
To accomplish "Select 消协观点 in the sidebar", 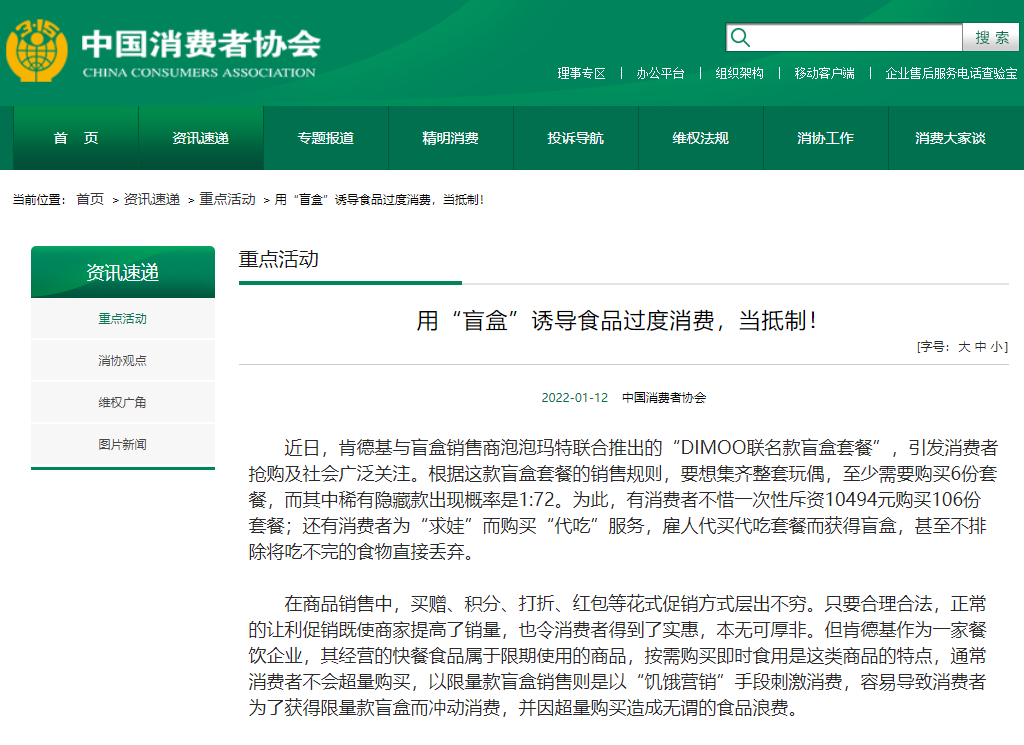I will (x=123, y=360).
